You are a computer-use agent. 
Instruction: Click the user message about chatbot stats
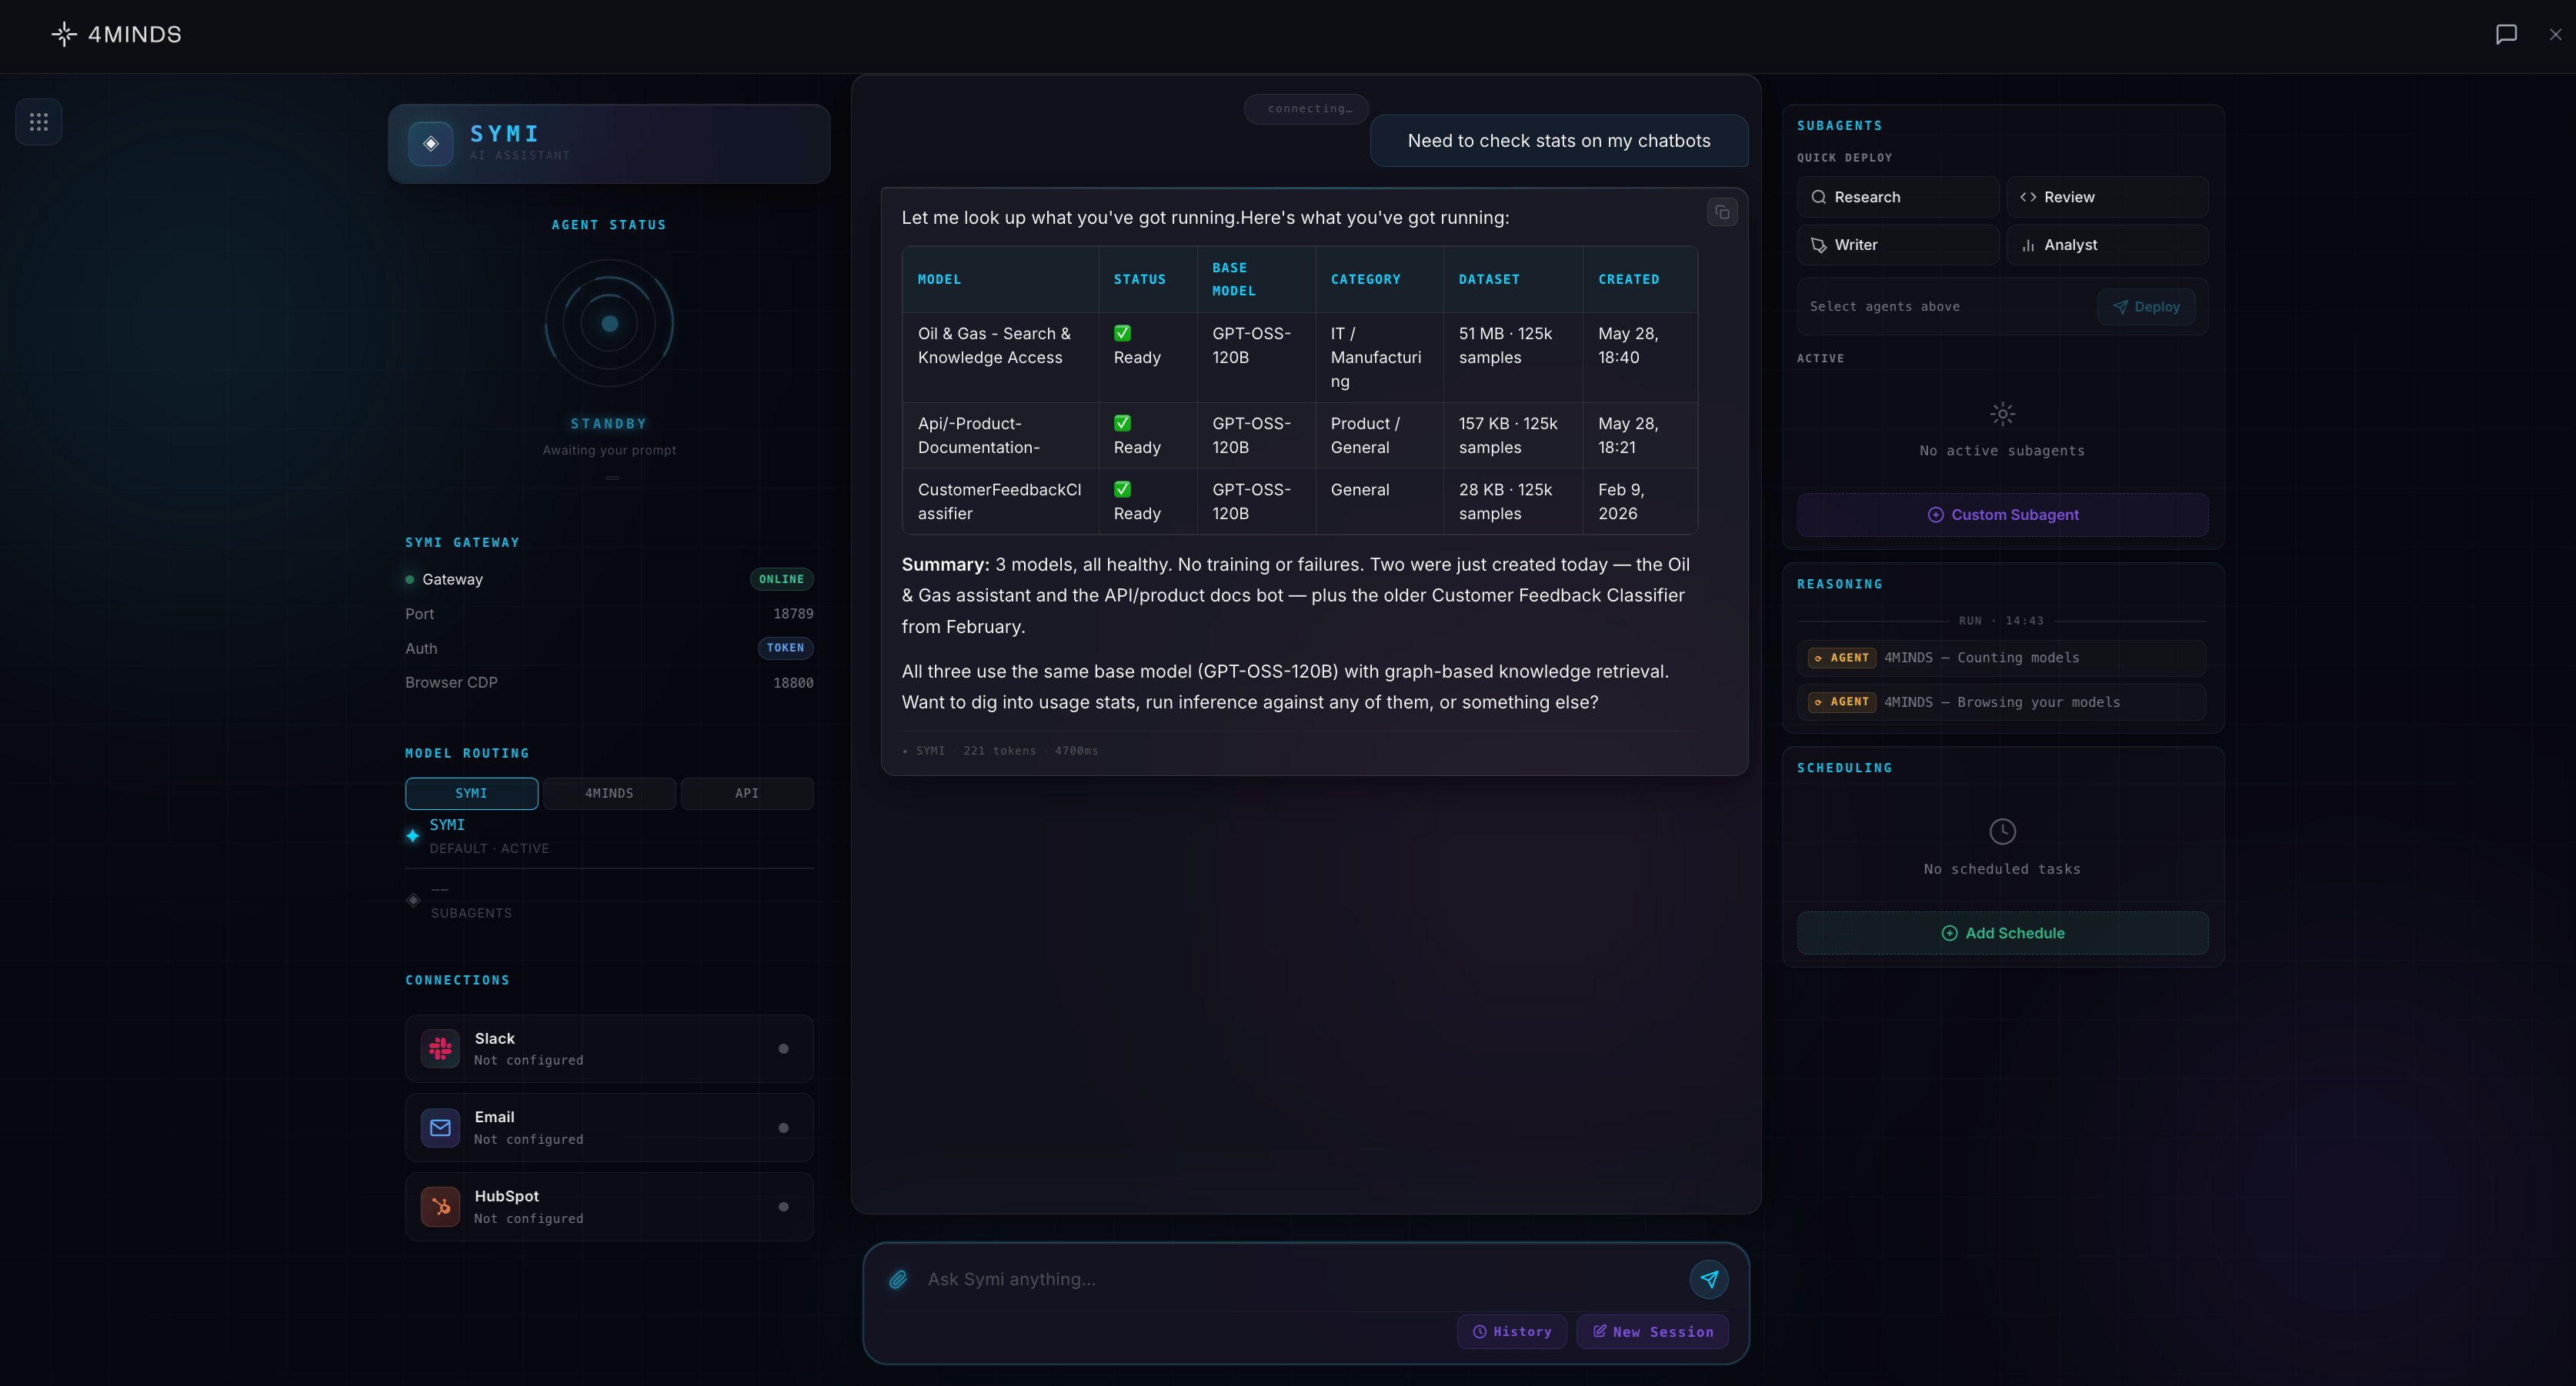click(x=1558, y=141)
